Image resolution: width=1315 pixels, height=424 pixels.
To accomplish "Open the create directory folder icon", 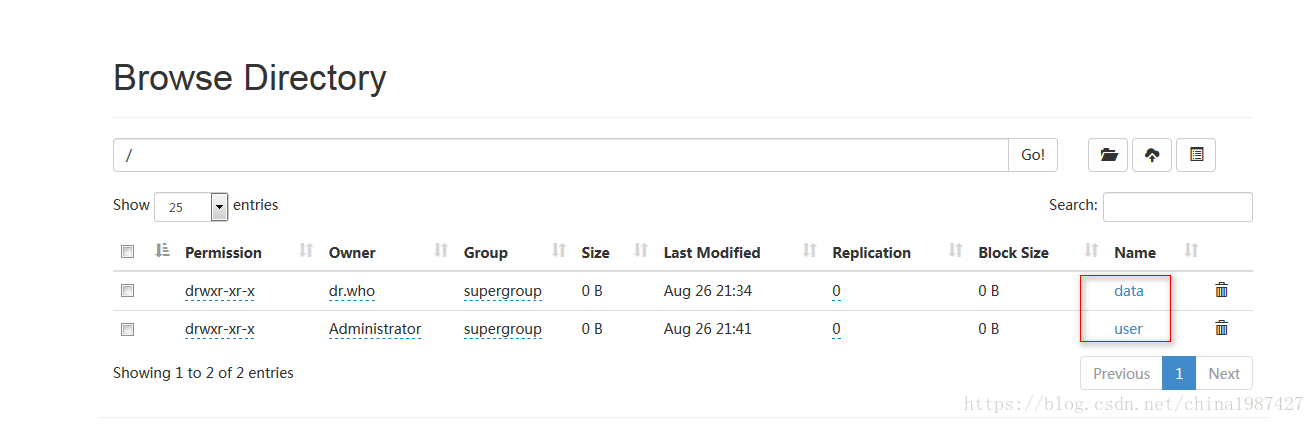I will point(1108,155).
